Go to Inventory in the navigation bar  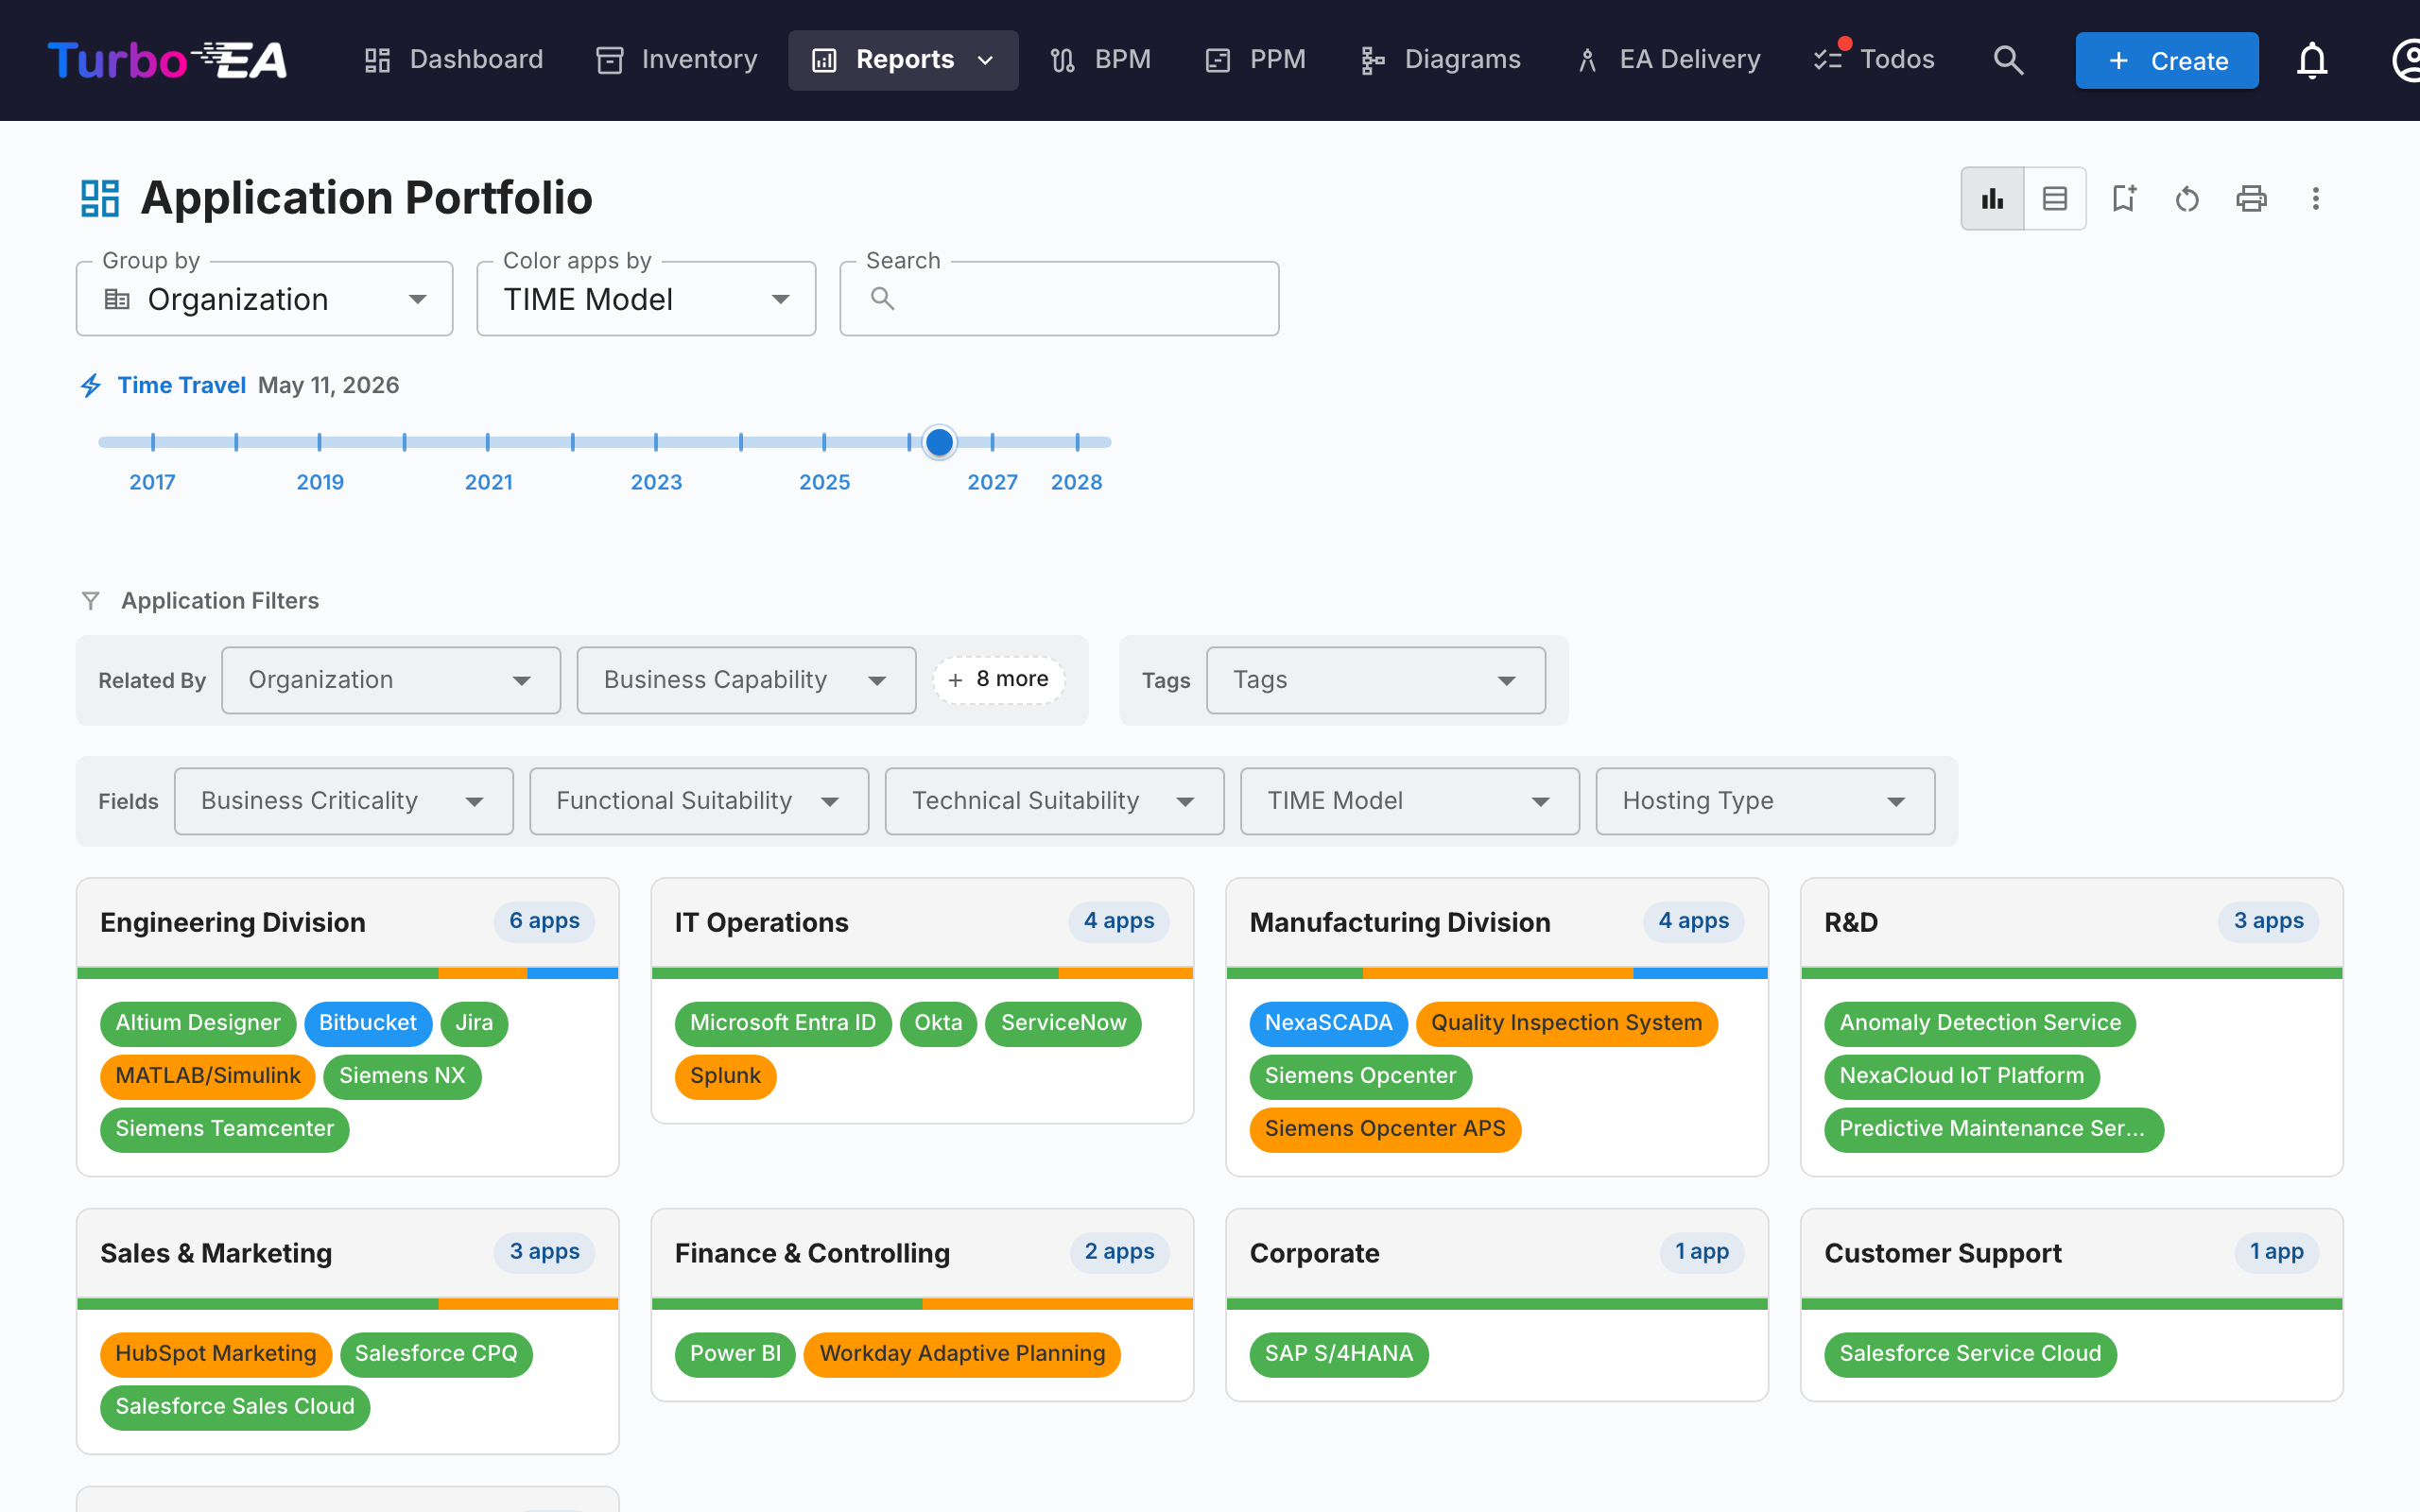(x=677, y=60)
